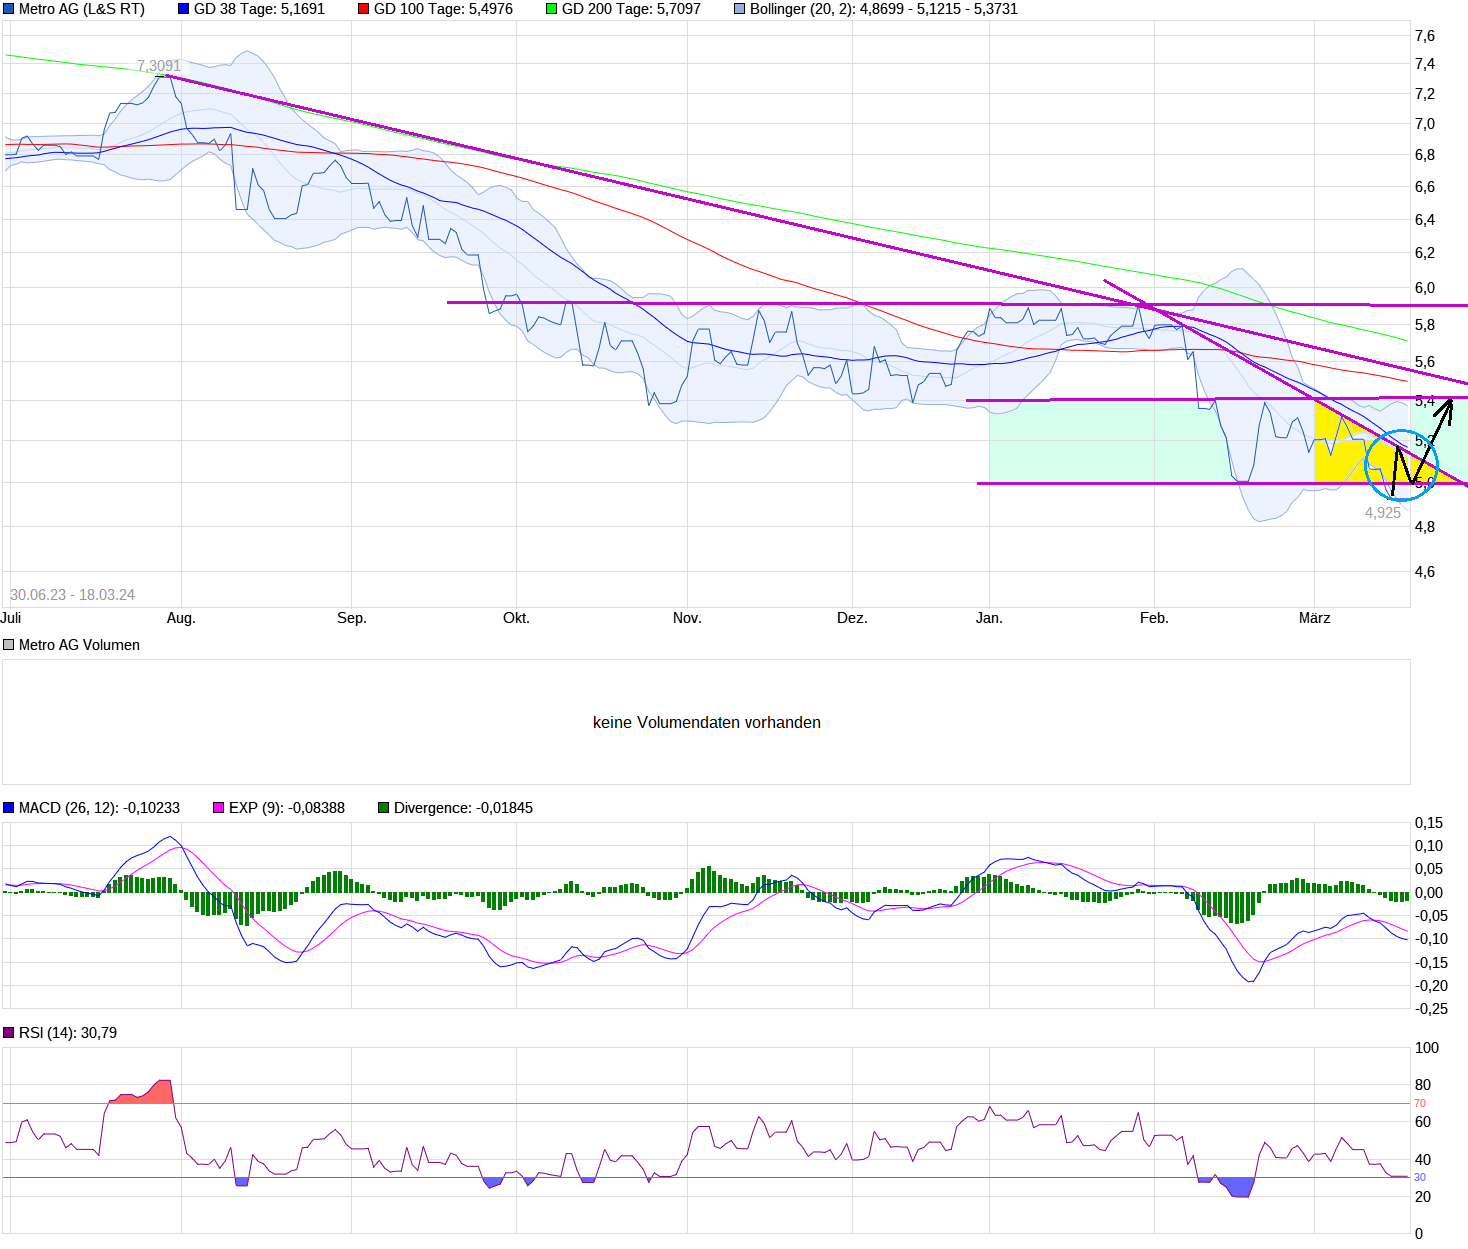Click the date range 30.06.23 - 18.03.24
The height and width of the screenshot is (1249, 1468).
coord(72,595)
